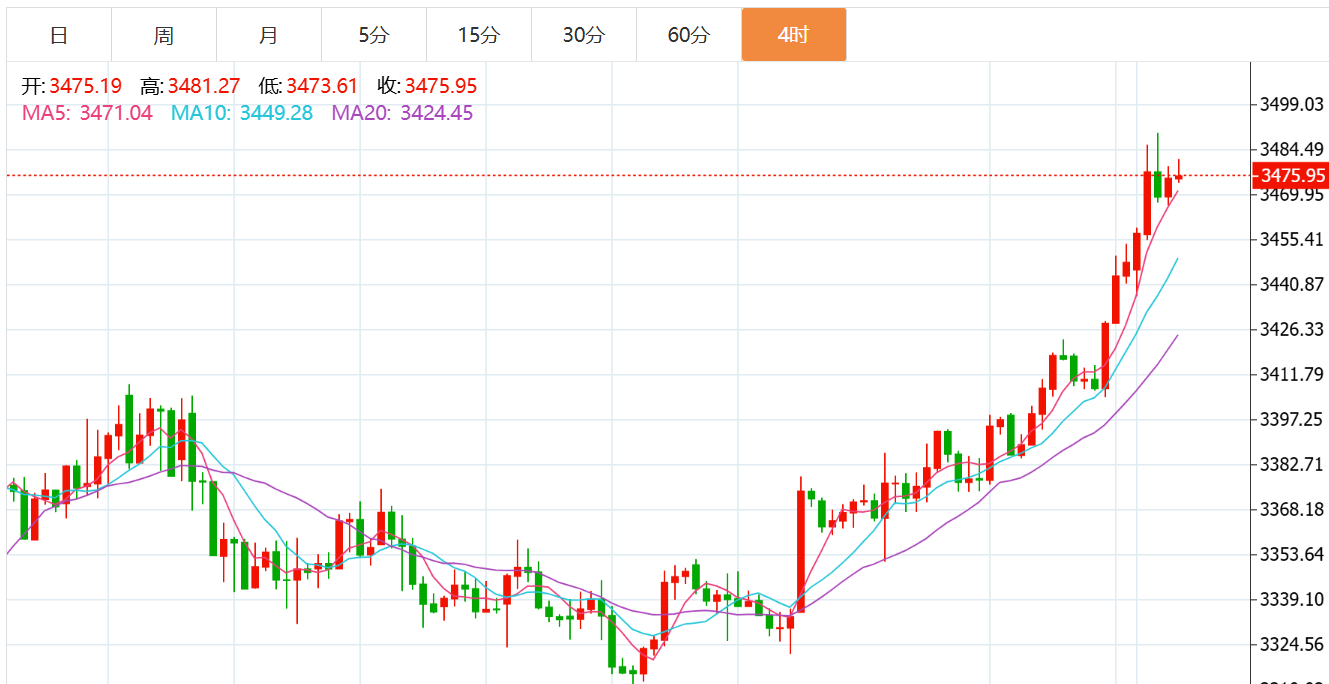
Task: Click the 3499.03 price axis label
Action: coord(1292,104)
